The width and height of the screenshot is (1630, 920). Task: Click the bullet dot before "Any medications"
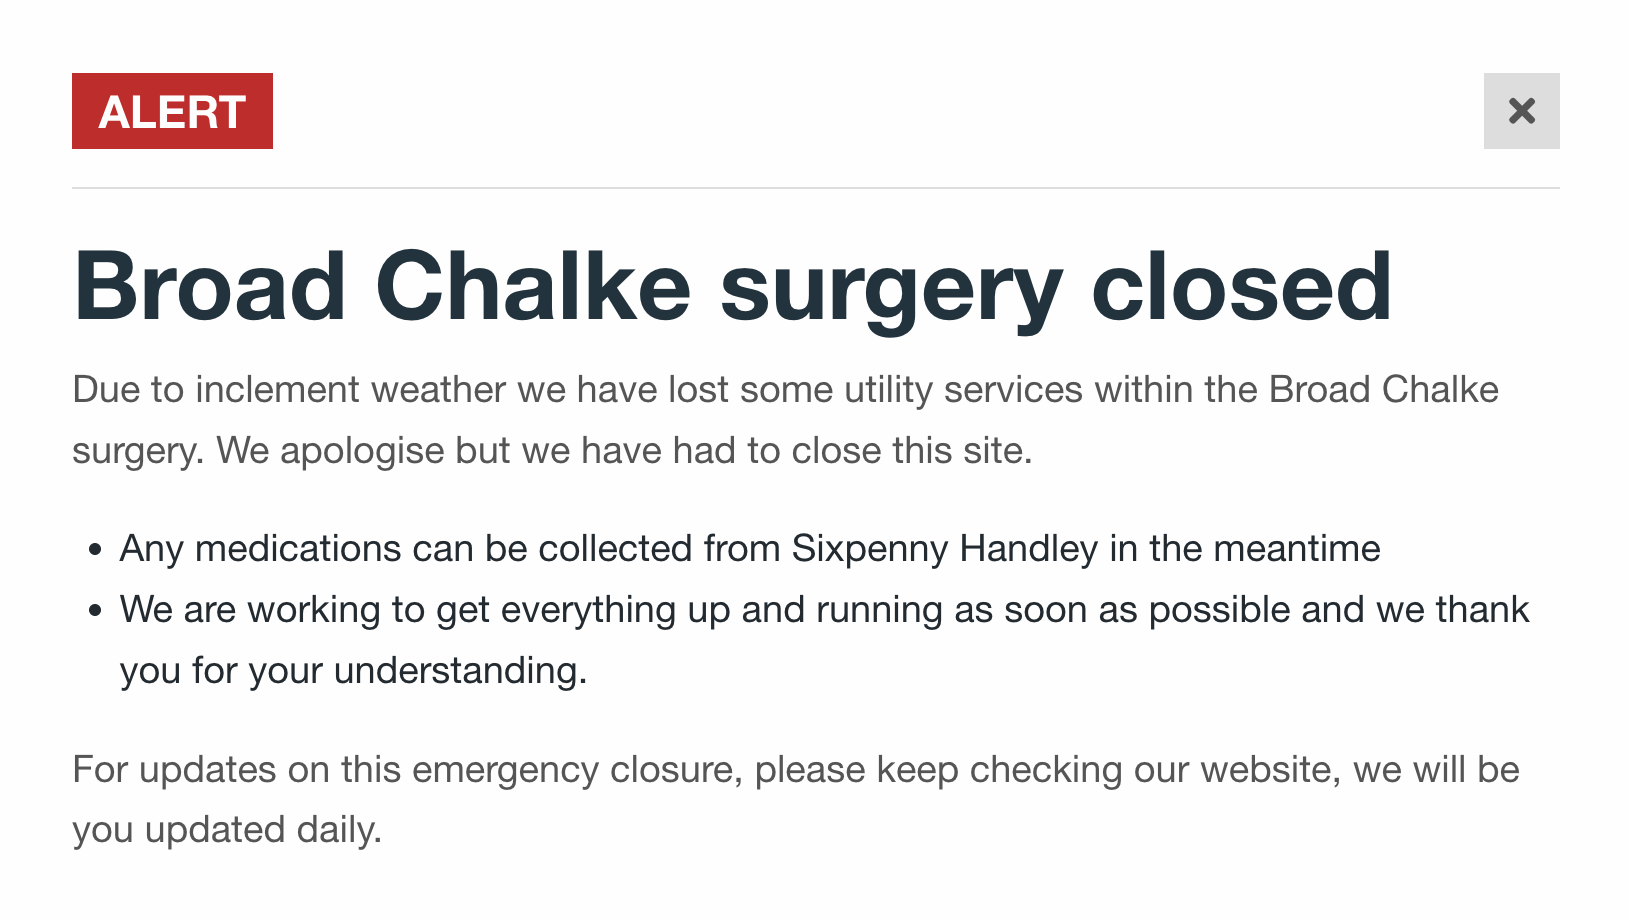[95, 549]
